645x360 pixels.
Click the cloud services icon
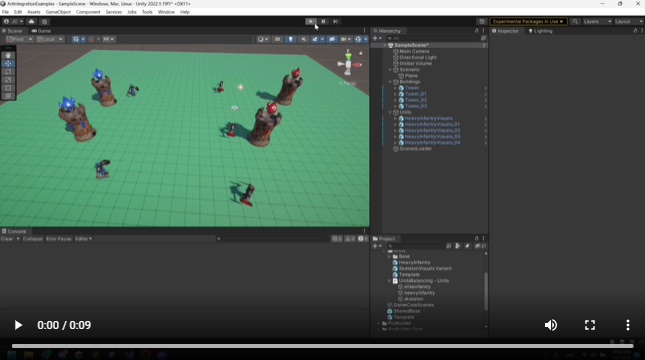click(x=31, y=21)
